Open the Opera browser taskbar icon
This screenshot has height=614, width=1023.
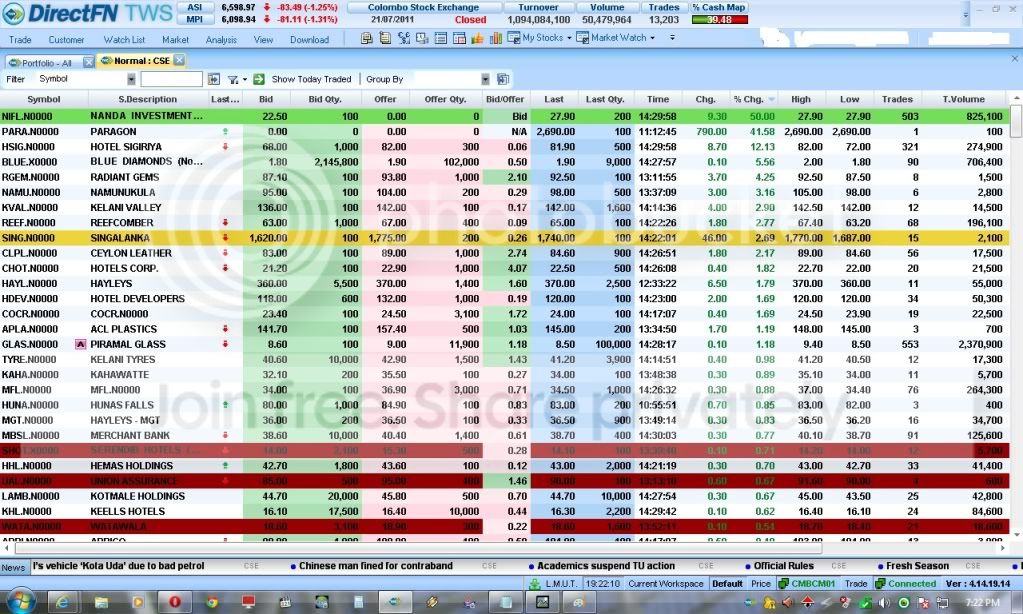(175, 602)
